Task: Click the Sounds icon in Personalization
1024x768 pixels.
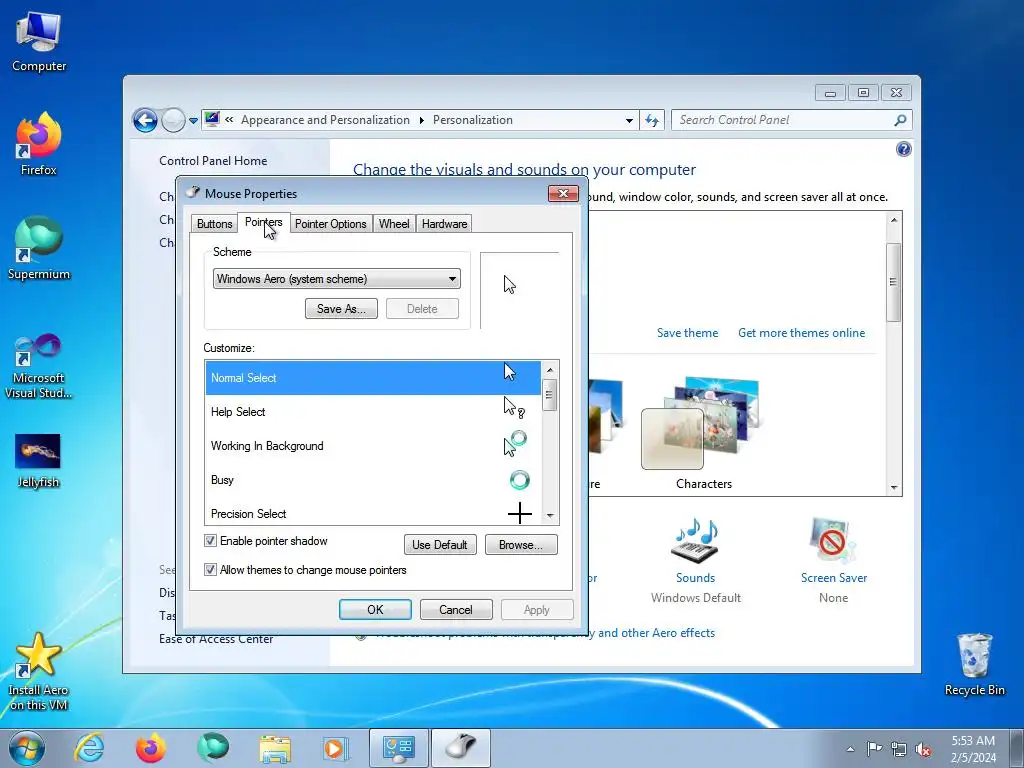Action: (x=695, y=541)
